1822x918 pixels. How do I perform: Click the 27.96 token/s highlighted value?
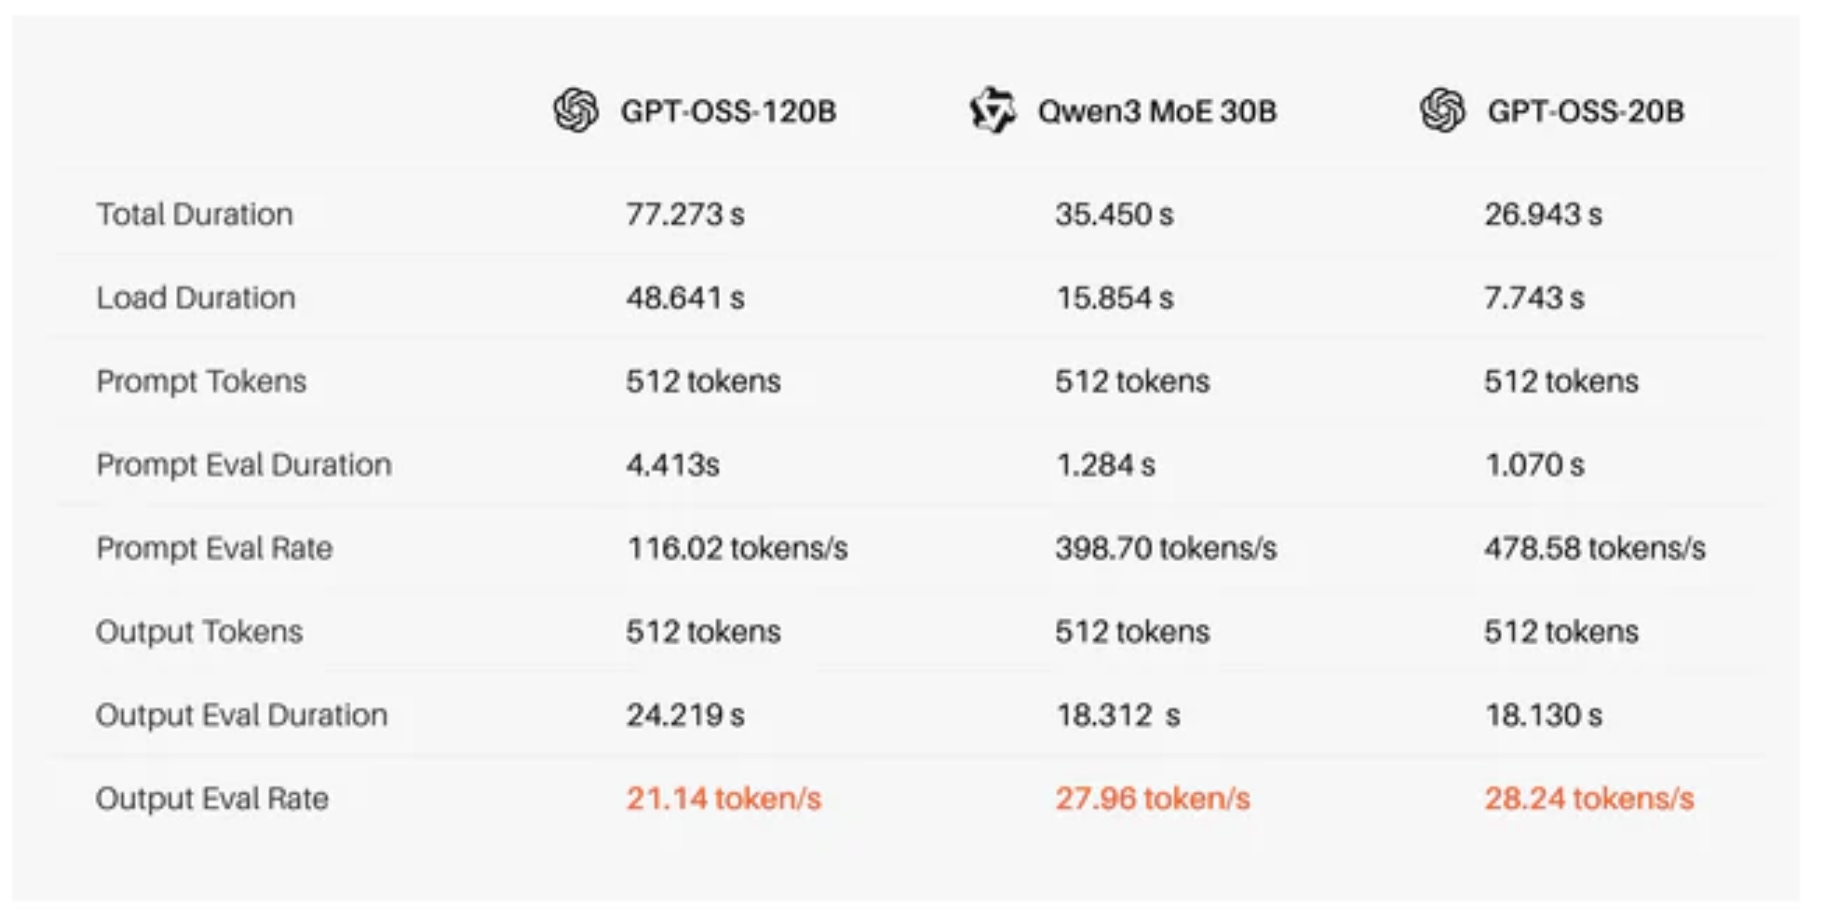point(1152,799)
